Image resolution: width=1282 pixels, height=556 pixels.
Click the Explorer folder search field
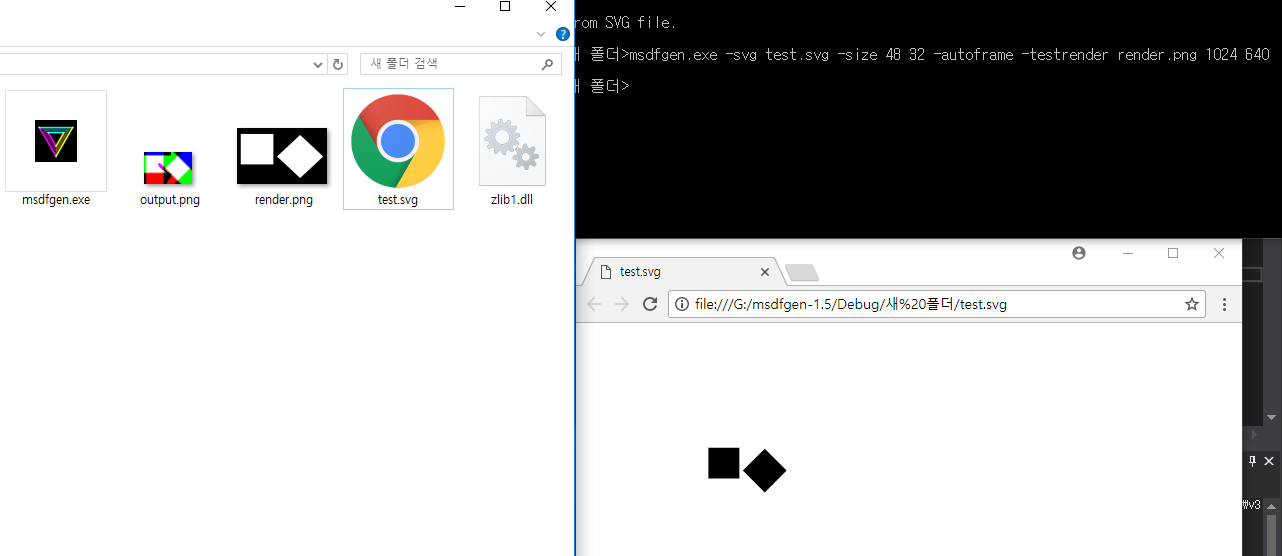point(460,64)
